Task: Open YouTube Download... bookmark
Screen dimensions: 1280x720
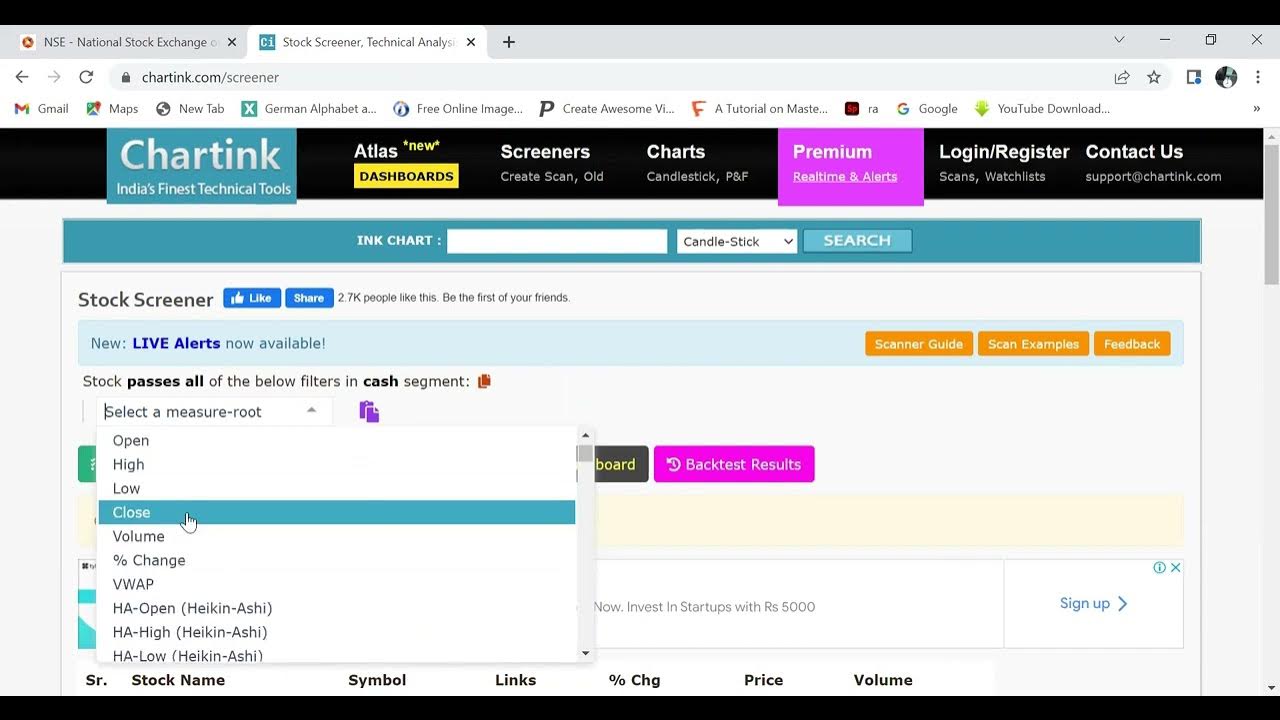Action: pyautogui.click(x=1042, y=109)
